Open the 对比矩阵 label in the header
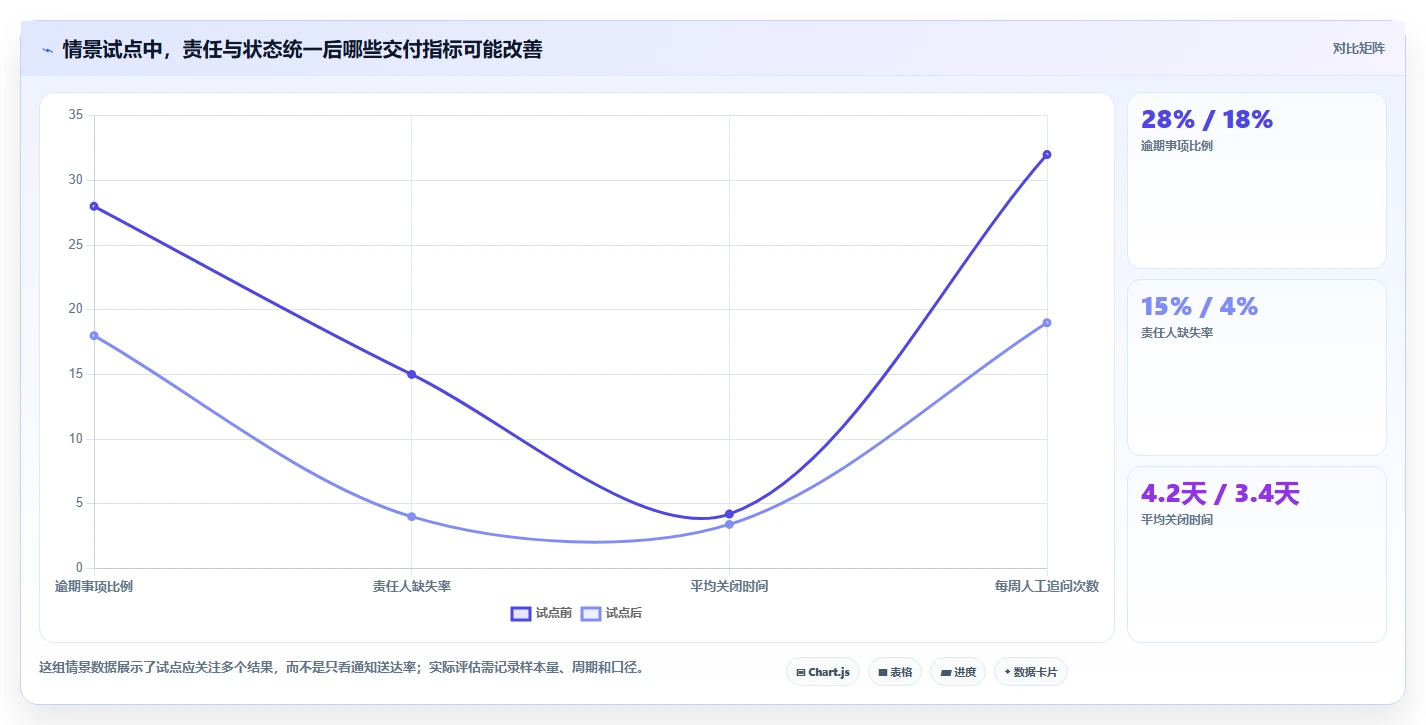 click(x=1358, y=48)
